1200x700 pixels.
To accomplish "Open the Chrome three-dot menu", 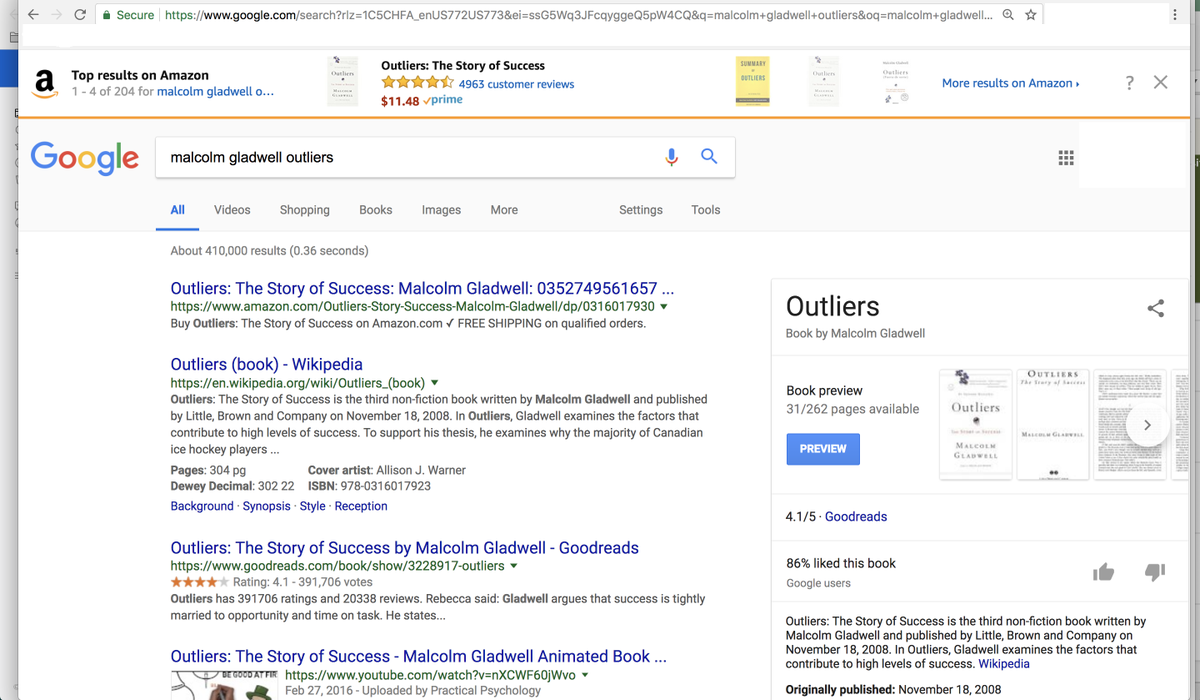I will pyautogui.click(x=1176, y=15).
